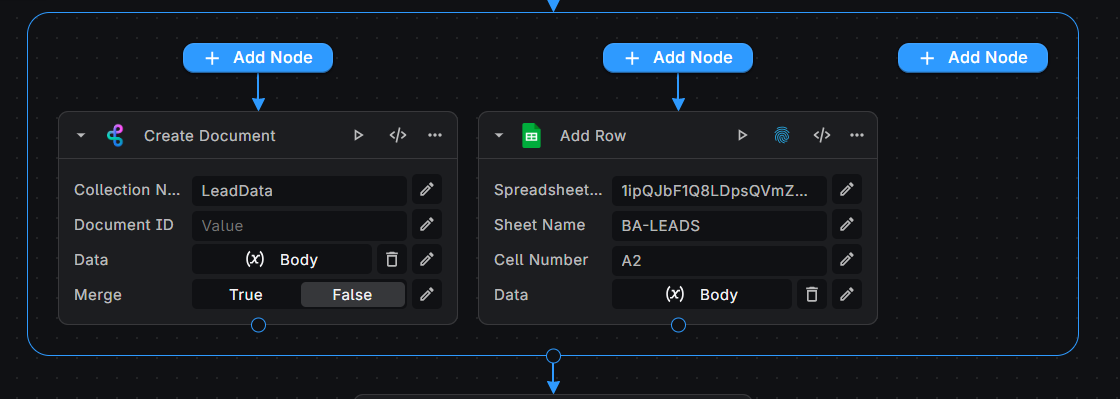Edit Add Row Data field with pencil

847,294
